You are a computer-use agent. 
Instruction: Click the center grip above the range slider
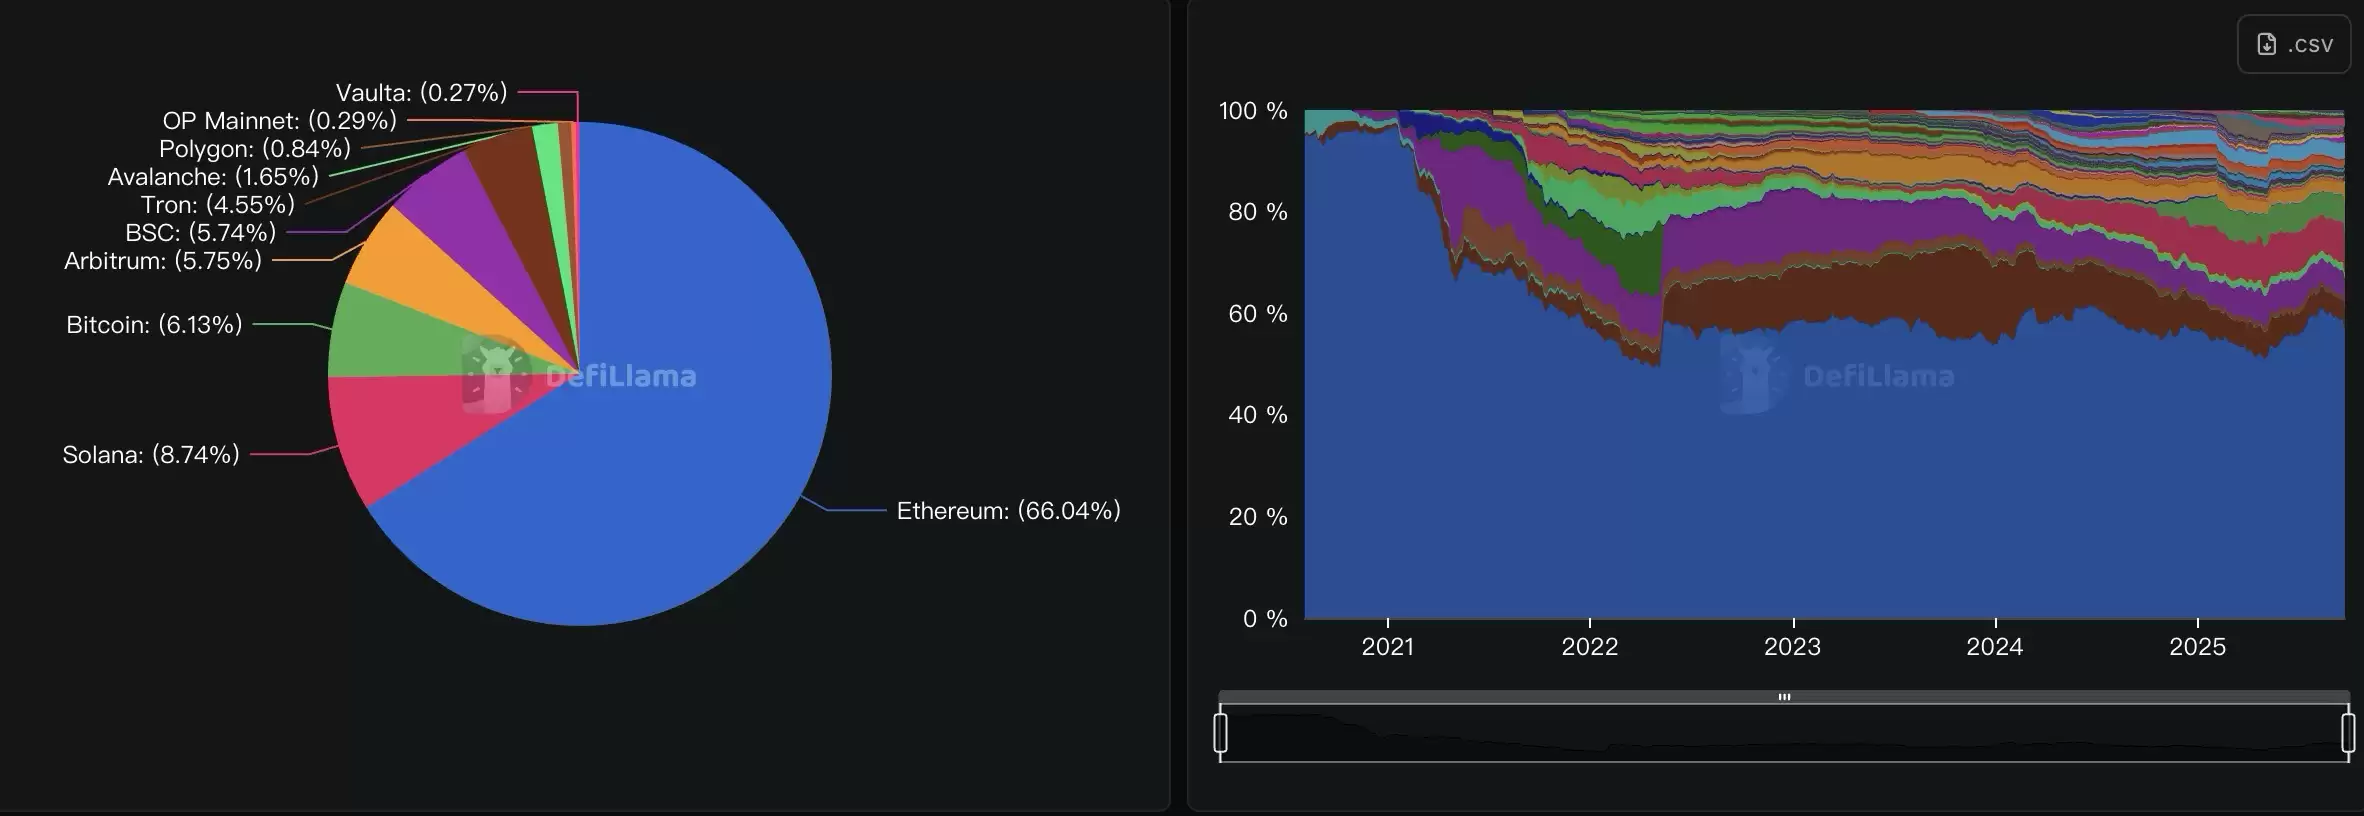click(1784, 696)
